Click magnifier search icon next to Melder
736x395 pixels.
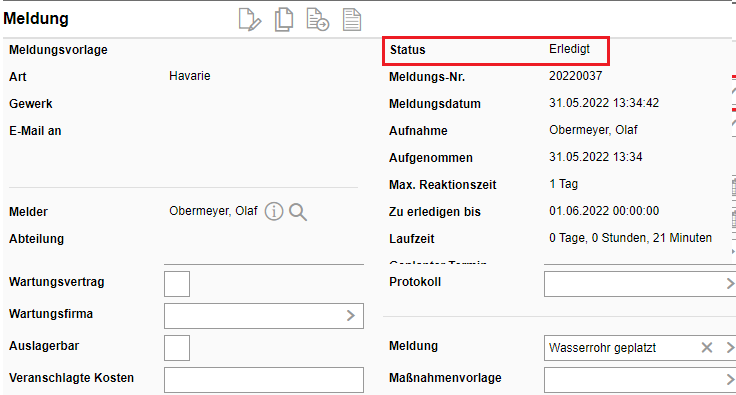[x=298, y=212]
